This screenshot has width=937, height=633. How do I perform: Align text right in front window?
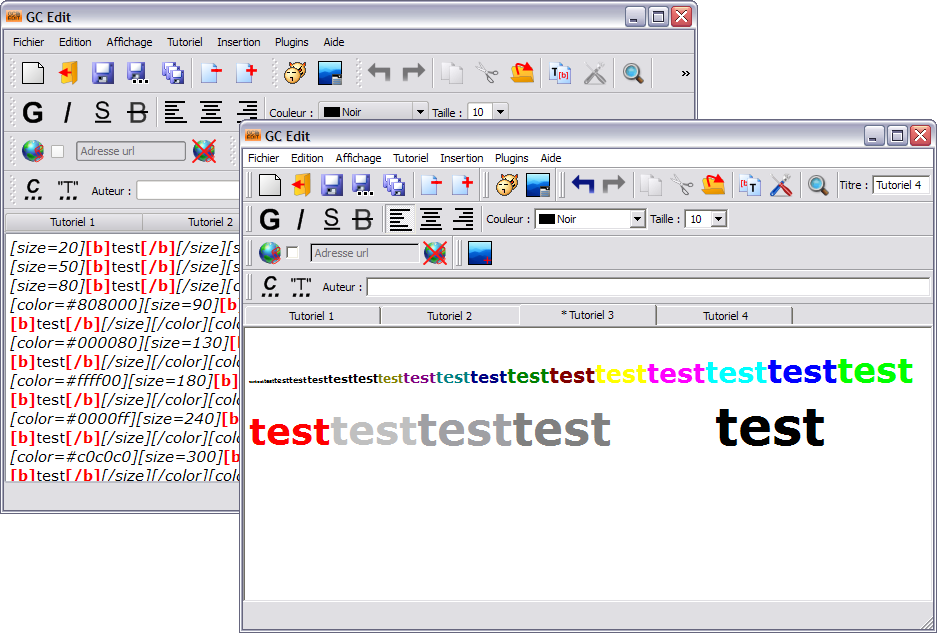coord(463,219)
